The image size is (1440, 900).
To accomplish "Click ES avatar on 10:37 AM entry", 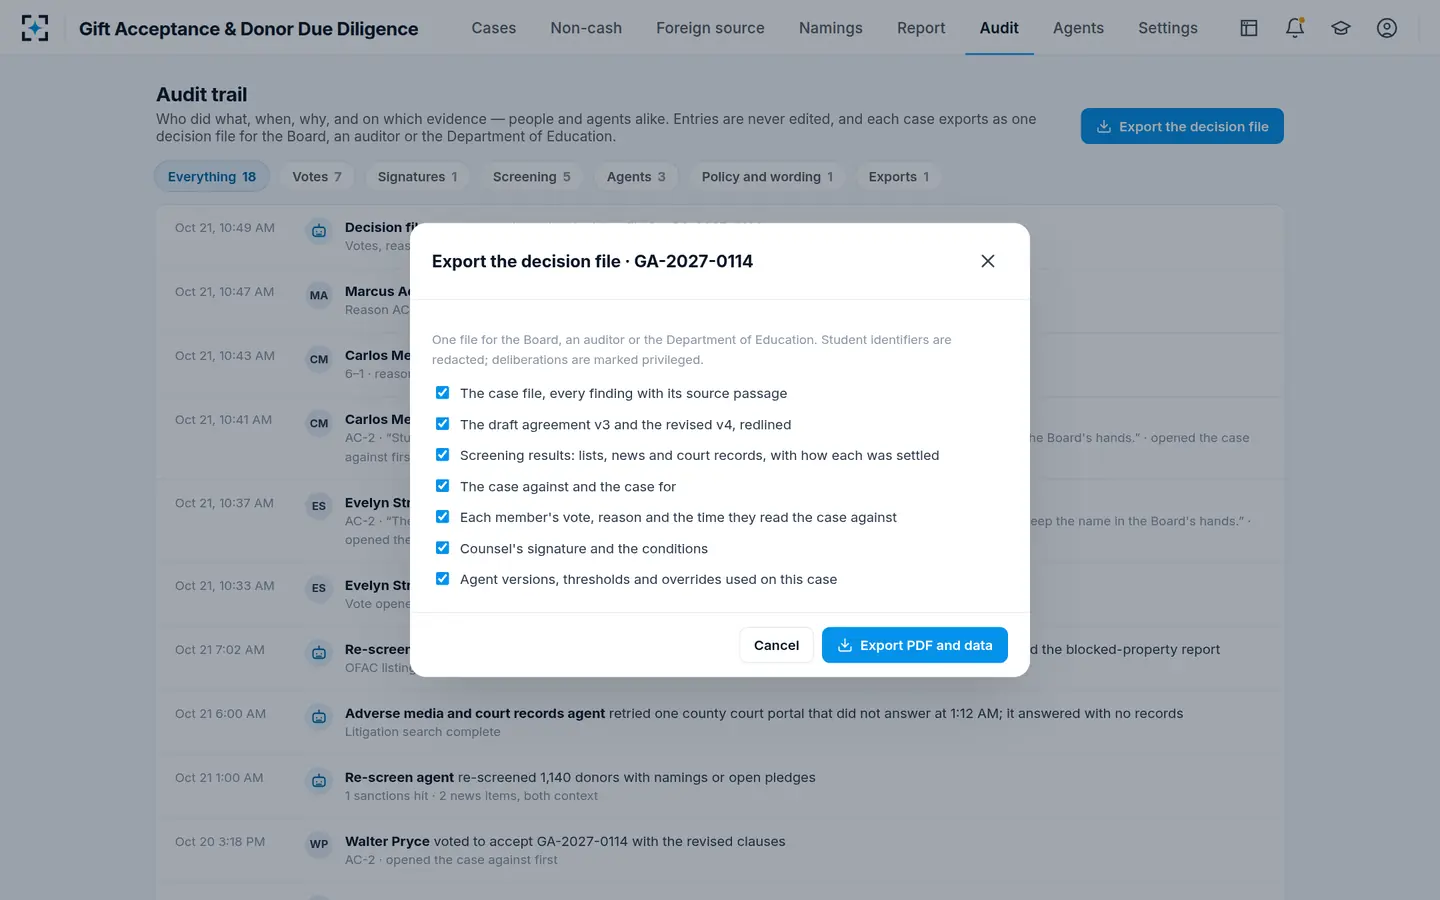I will pos(319,506).
